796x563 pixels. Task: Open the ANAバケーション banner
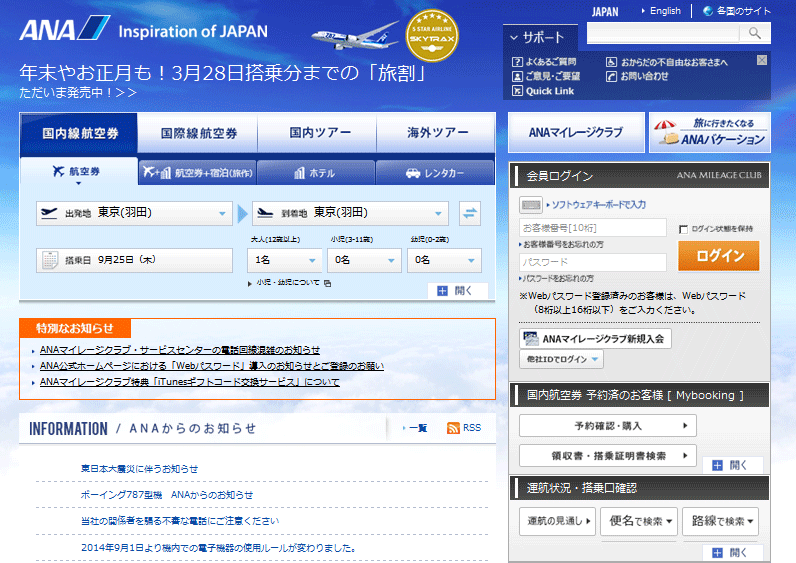click(x=710, y=133)
